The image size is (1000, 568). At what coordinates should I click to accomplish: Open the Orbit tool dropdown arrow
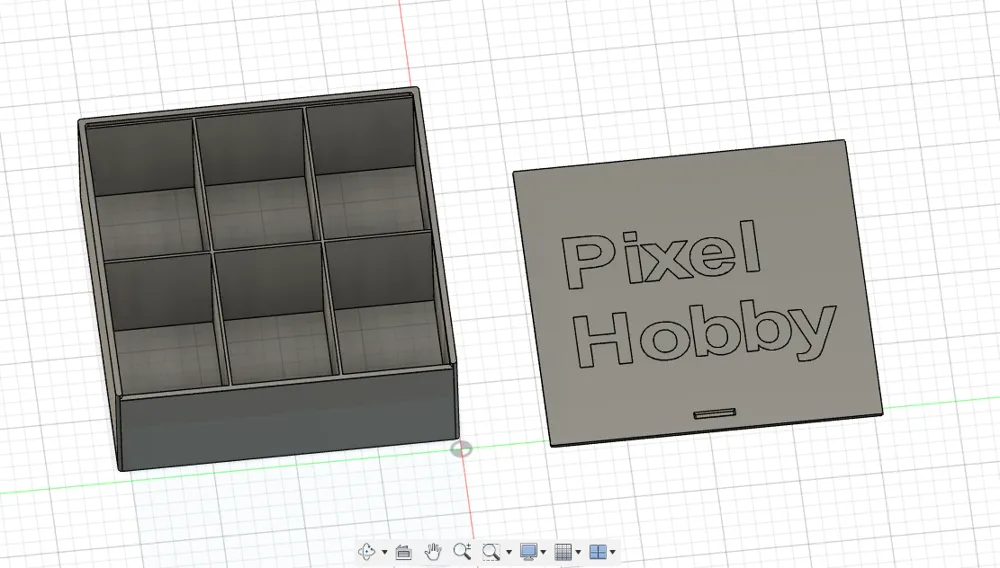click(384, 552)
